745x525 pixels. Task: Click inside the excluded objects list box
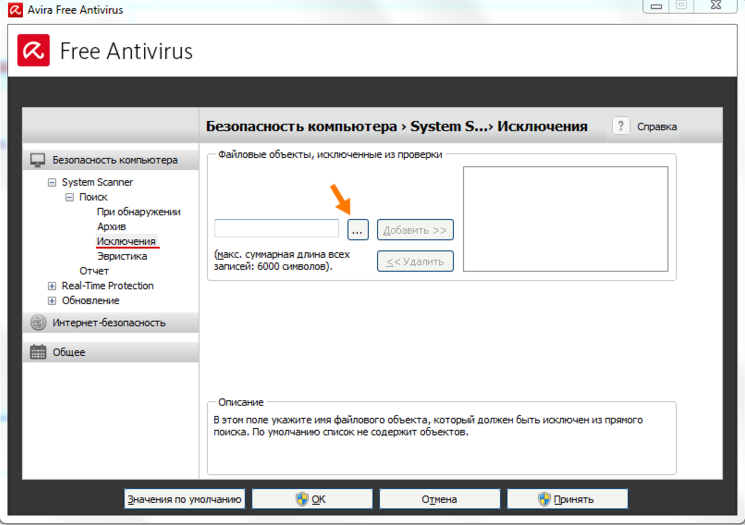click(x=565, y=219)
